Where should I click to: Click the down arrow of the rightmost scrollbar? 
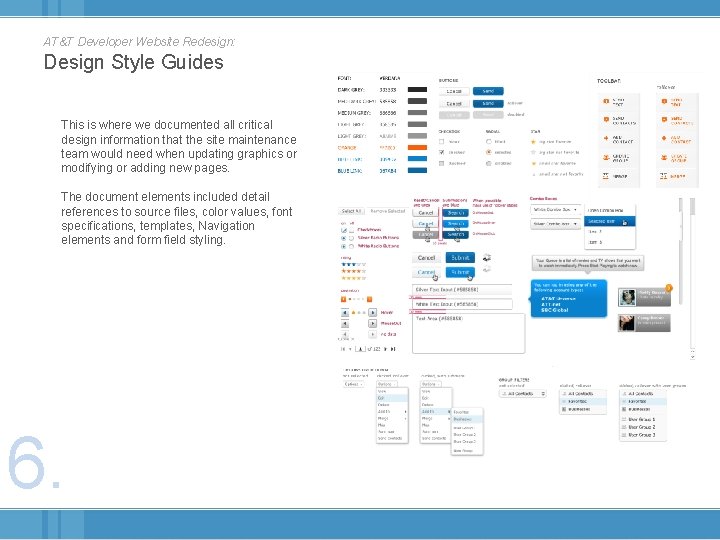692,356
